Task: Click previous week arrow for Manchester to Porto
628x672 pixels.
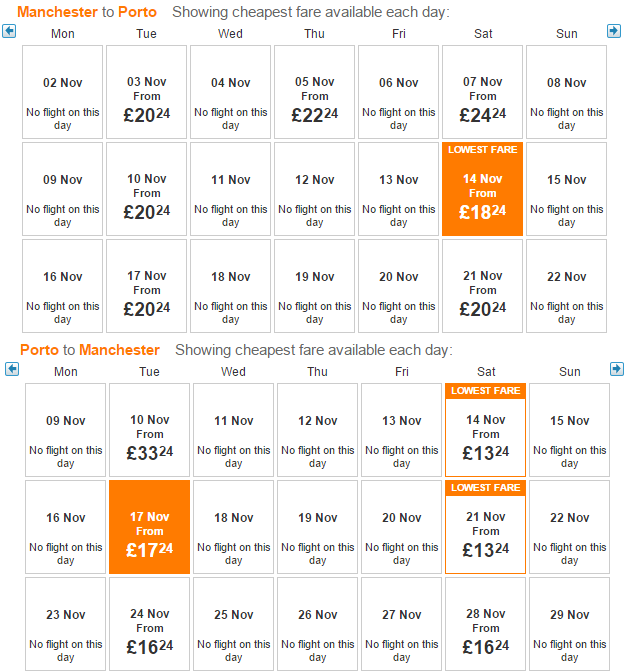Action: click(9, 31)
